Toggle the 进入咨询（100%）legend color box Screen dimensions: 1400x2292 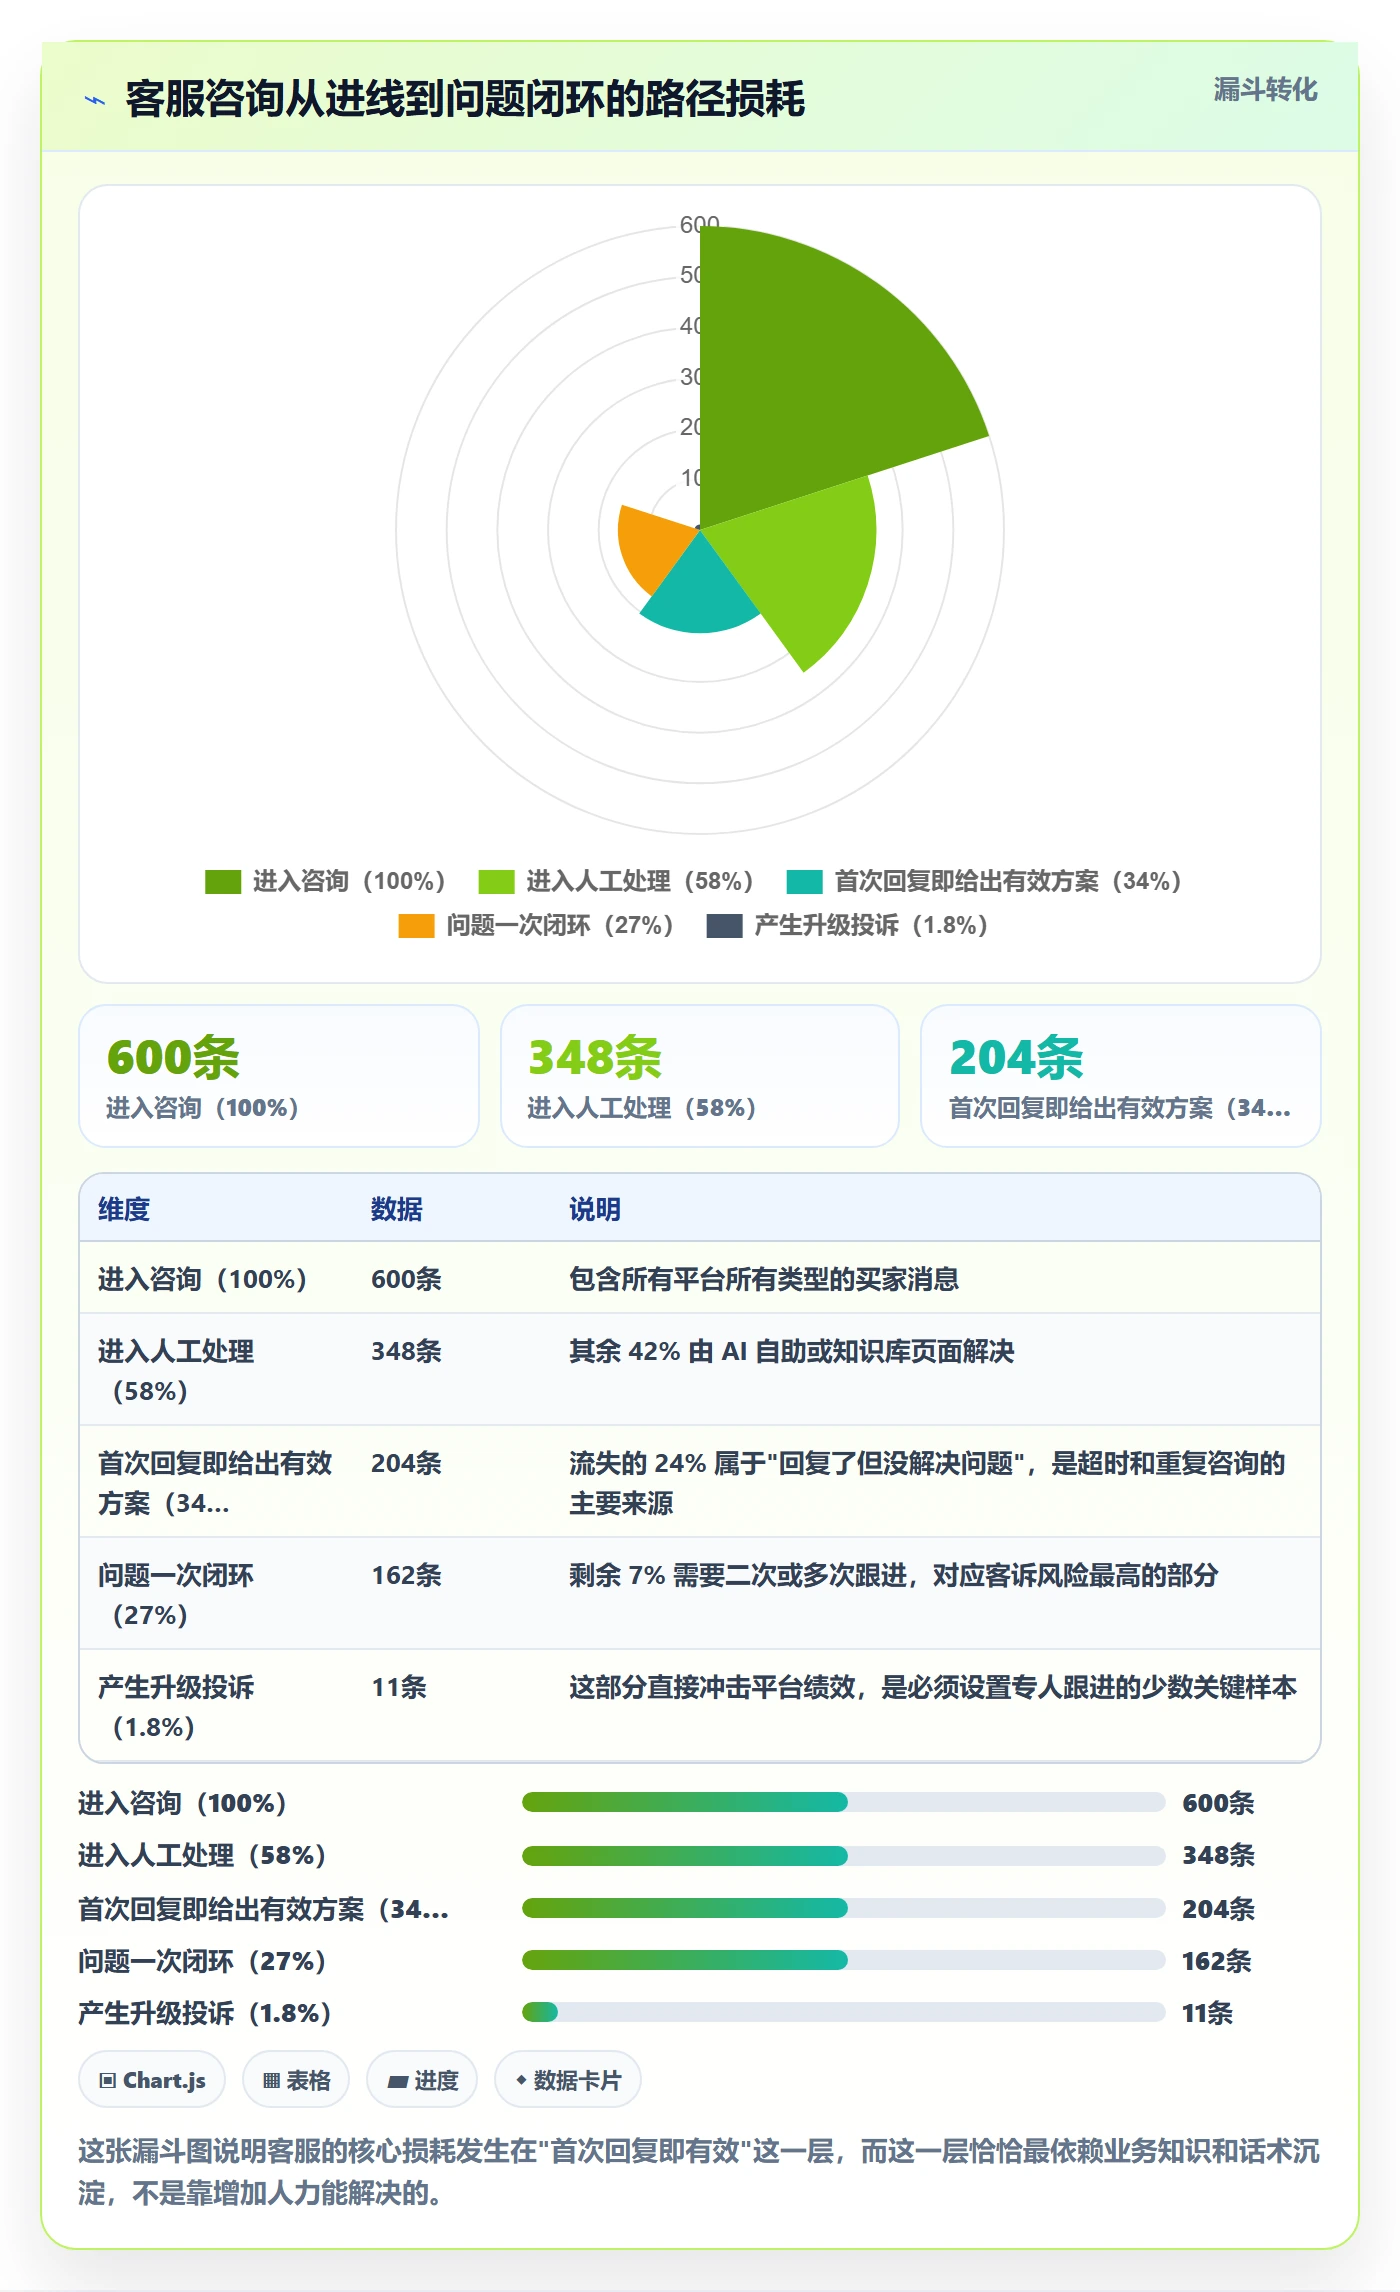coord(222,882)
